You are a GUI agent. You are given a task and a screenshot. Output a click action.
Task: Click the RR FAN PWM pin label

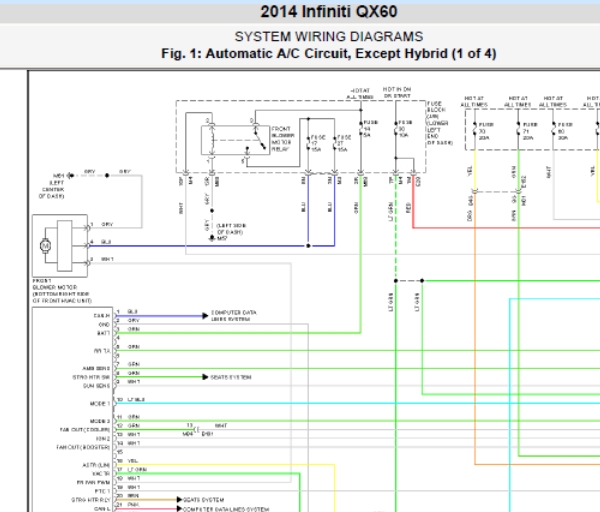click(93, 482)
